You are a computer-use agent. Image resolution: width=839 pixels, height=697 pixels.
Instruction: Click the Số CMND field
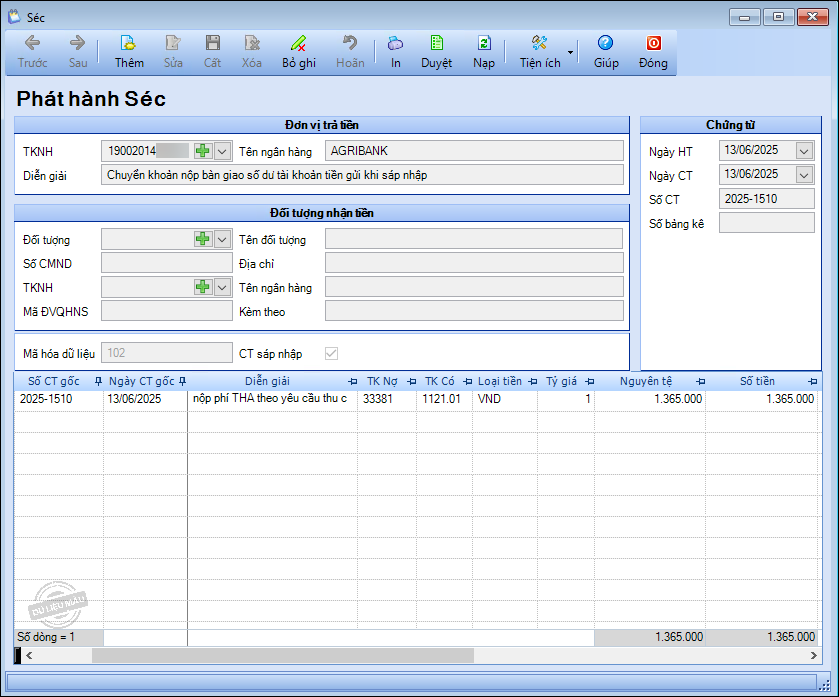coord(167,263)
